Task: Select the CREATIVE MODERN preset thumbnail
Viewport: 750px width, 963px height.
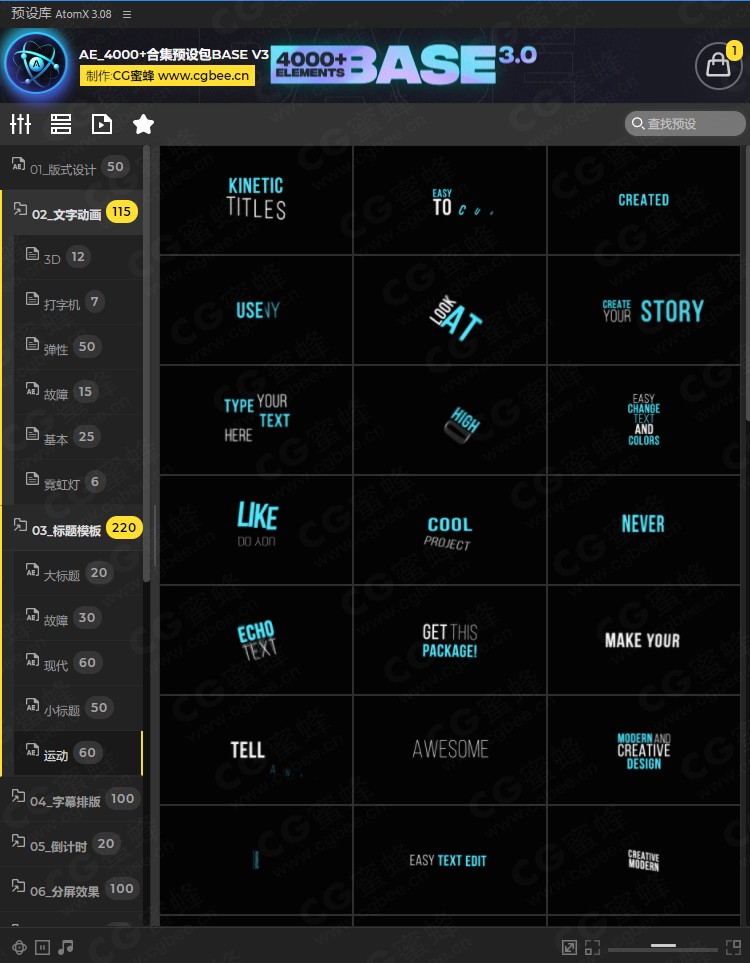Action: pos(644,860)
